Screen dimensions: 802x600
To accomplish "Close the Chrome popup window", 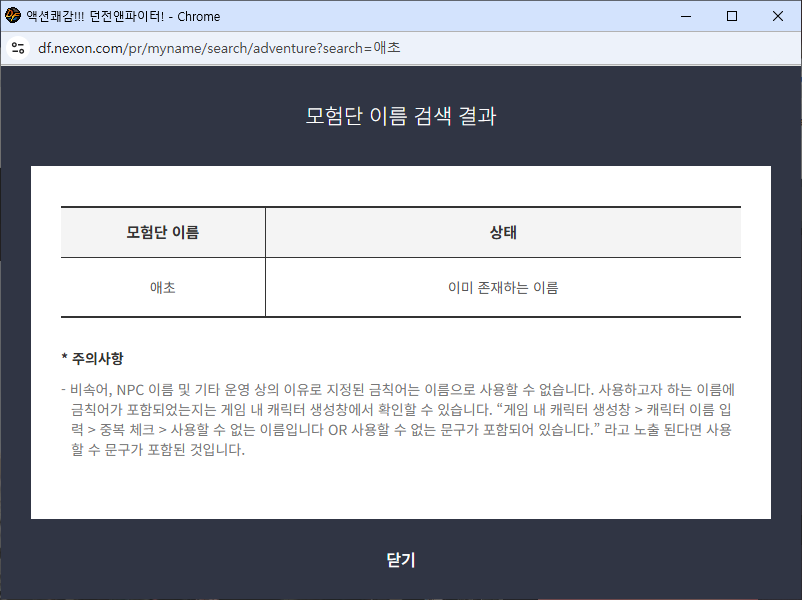I will pyautogui.click(x=777, y=16).
